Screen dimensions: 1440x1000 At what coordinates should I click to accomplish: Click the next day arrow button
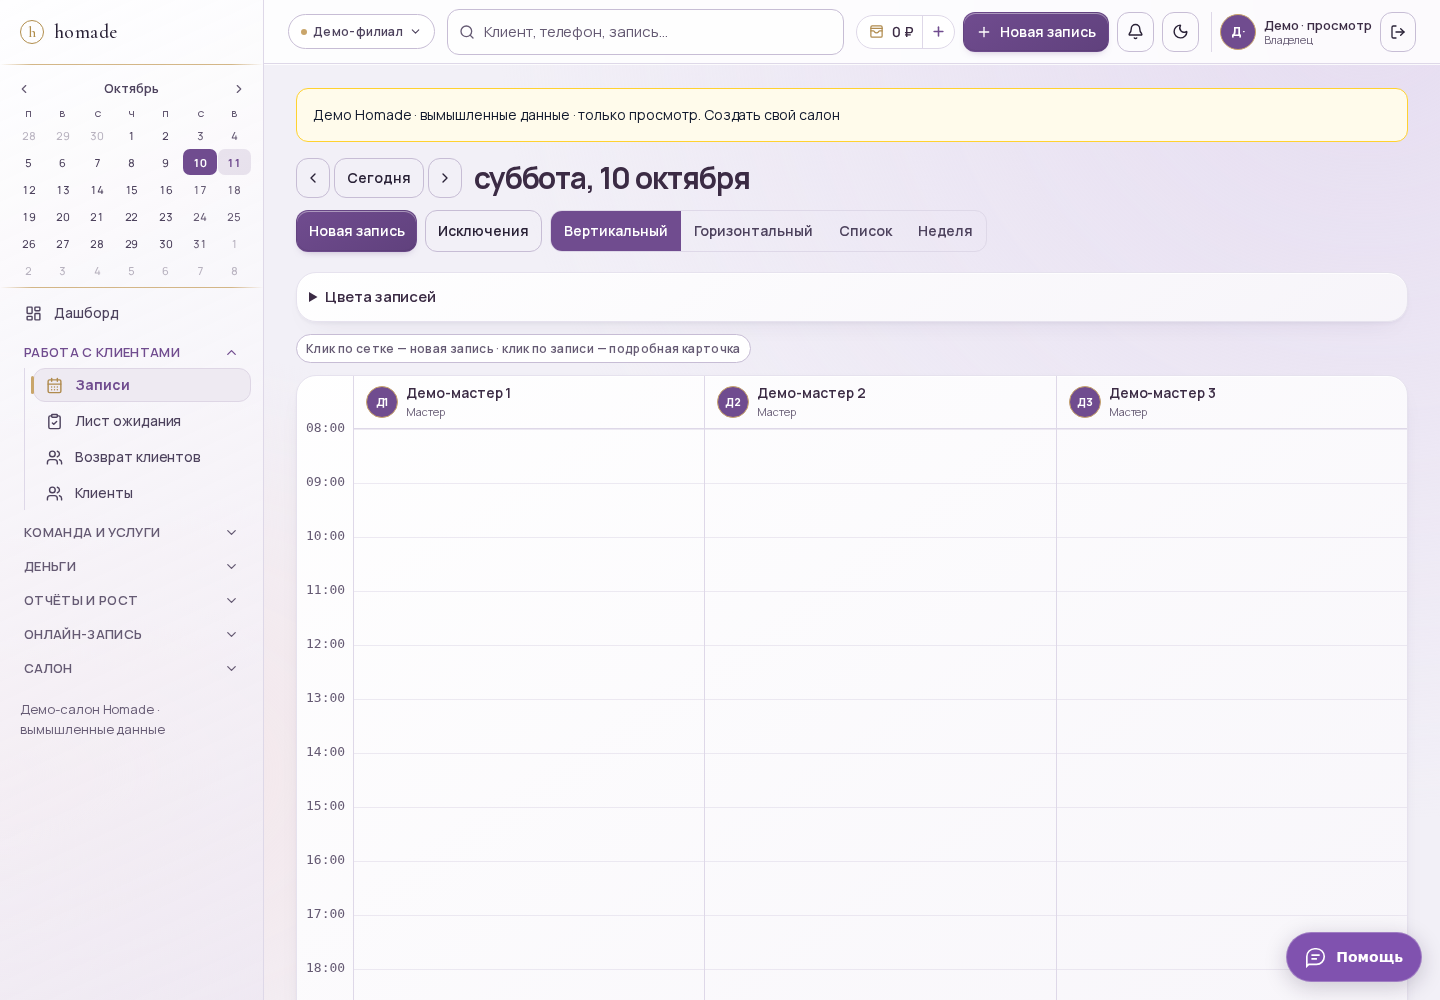coord(445,178)
